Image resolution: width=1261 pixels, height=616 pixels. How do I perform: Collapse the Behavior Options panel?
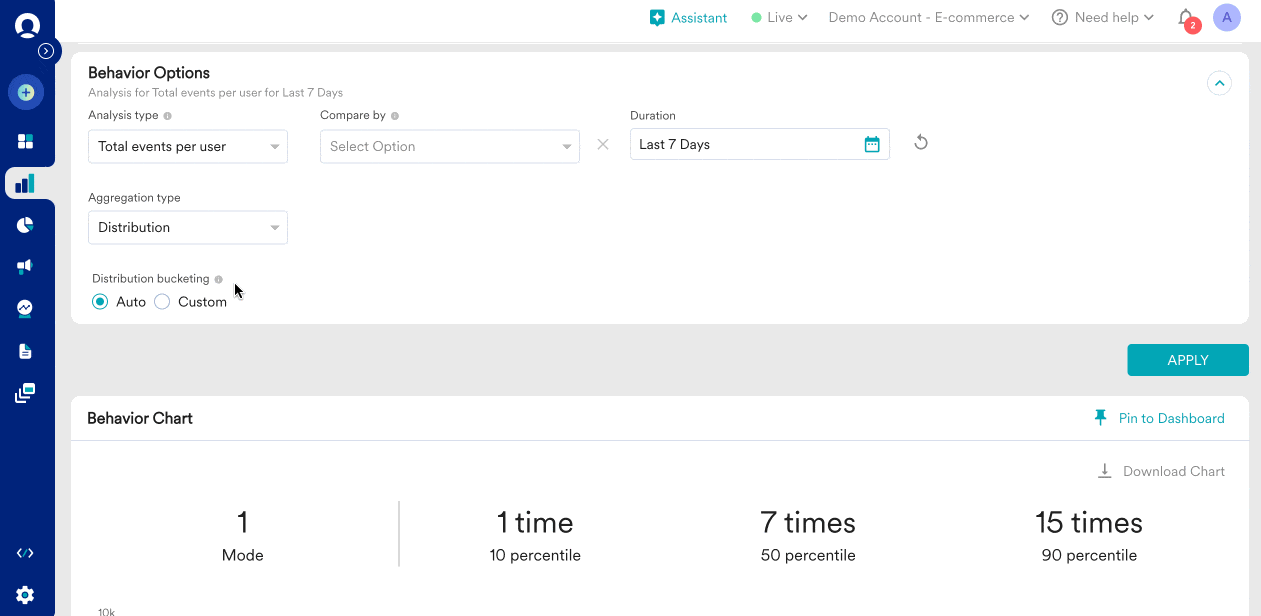(1219, 83)
